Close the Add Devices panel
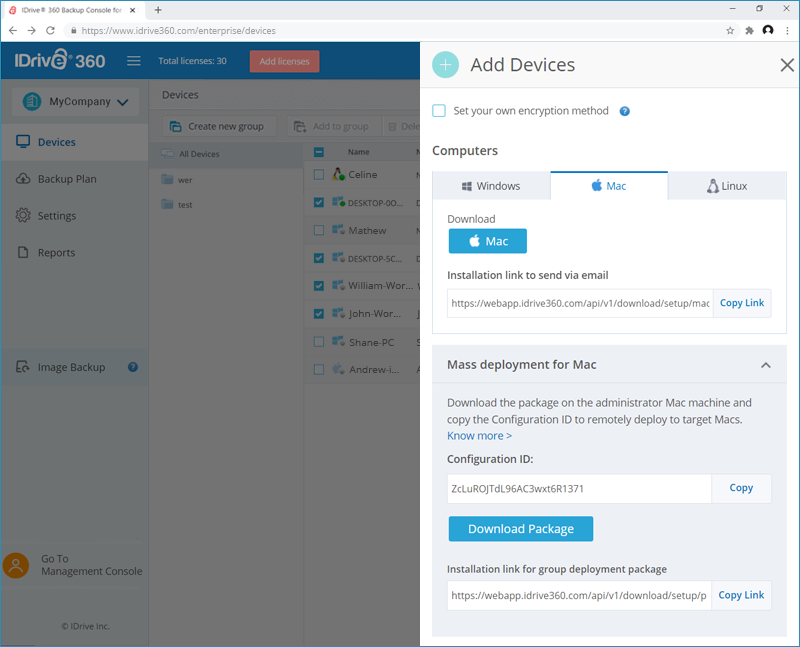This screenshot has height=647, width=800. 787,65
